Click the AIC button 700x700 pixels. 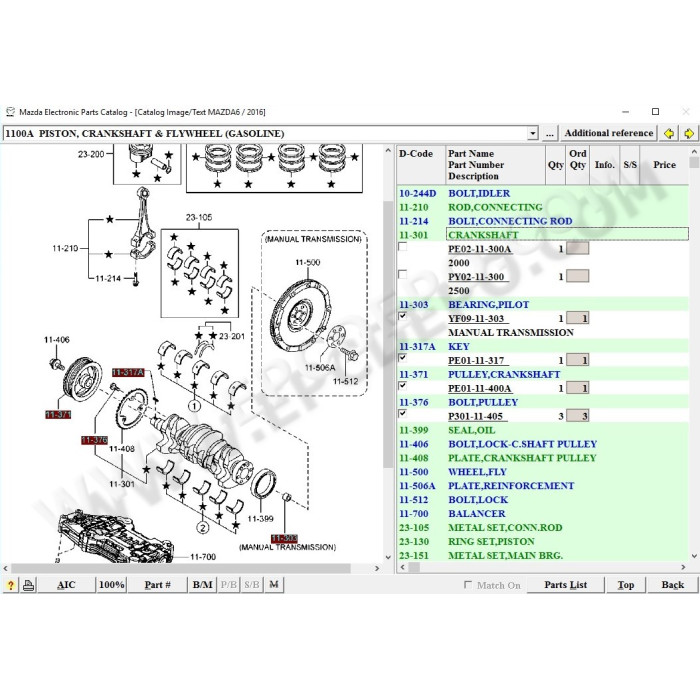point(66,585)
